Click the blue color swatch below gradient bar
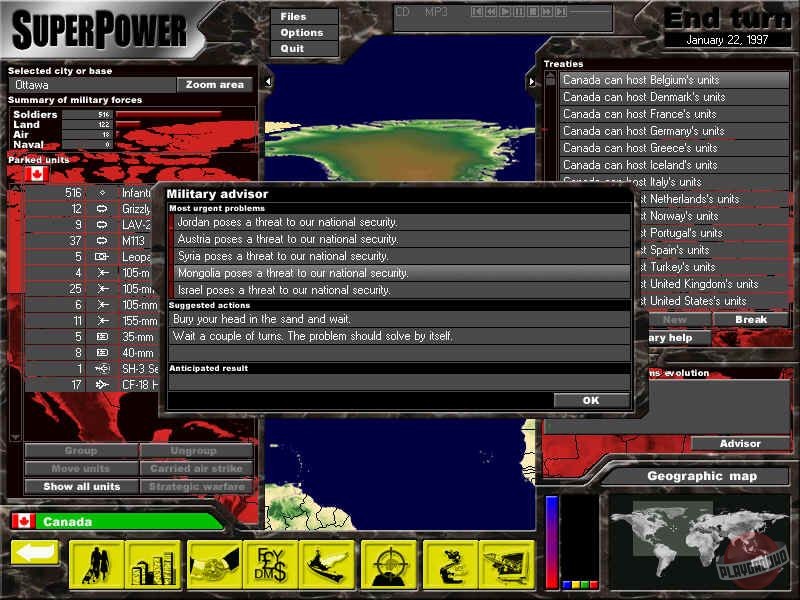Image resolution: width=800 pixels, height=600 pixels. click(565, 585)
